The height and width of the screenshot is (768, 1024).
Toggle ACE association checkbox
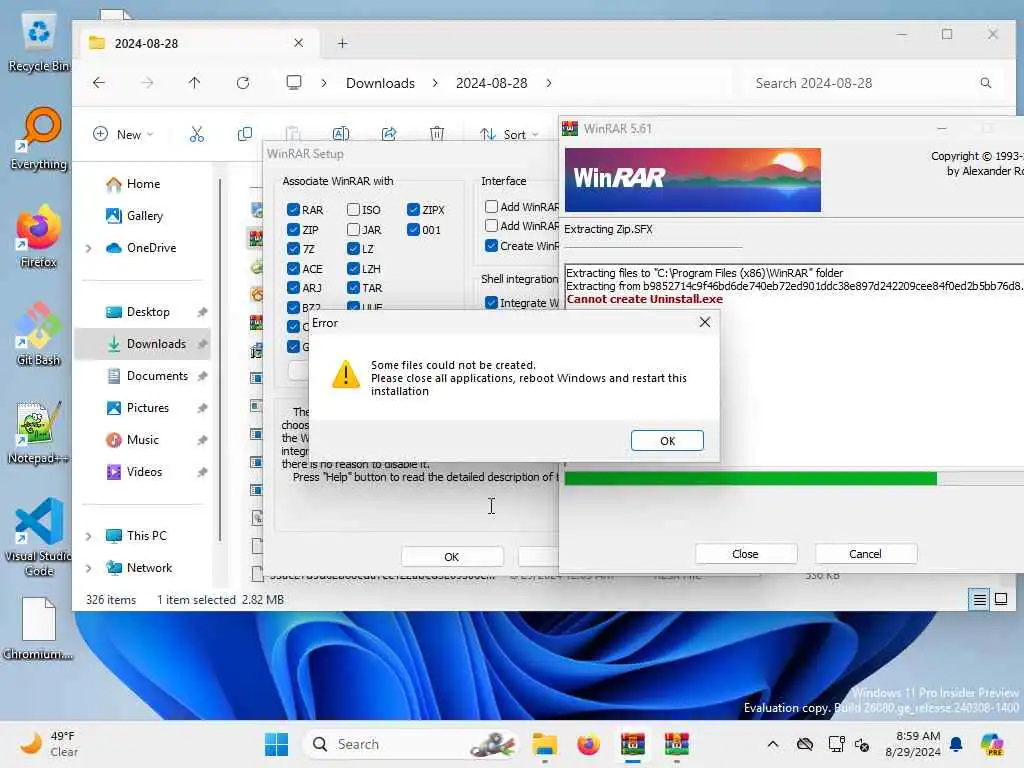[x=293, y=268]
